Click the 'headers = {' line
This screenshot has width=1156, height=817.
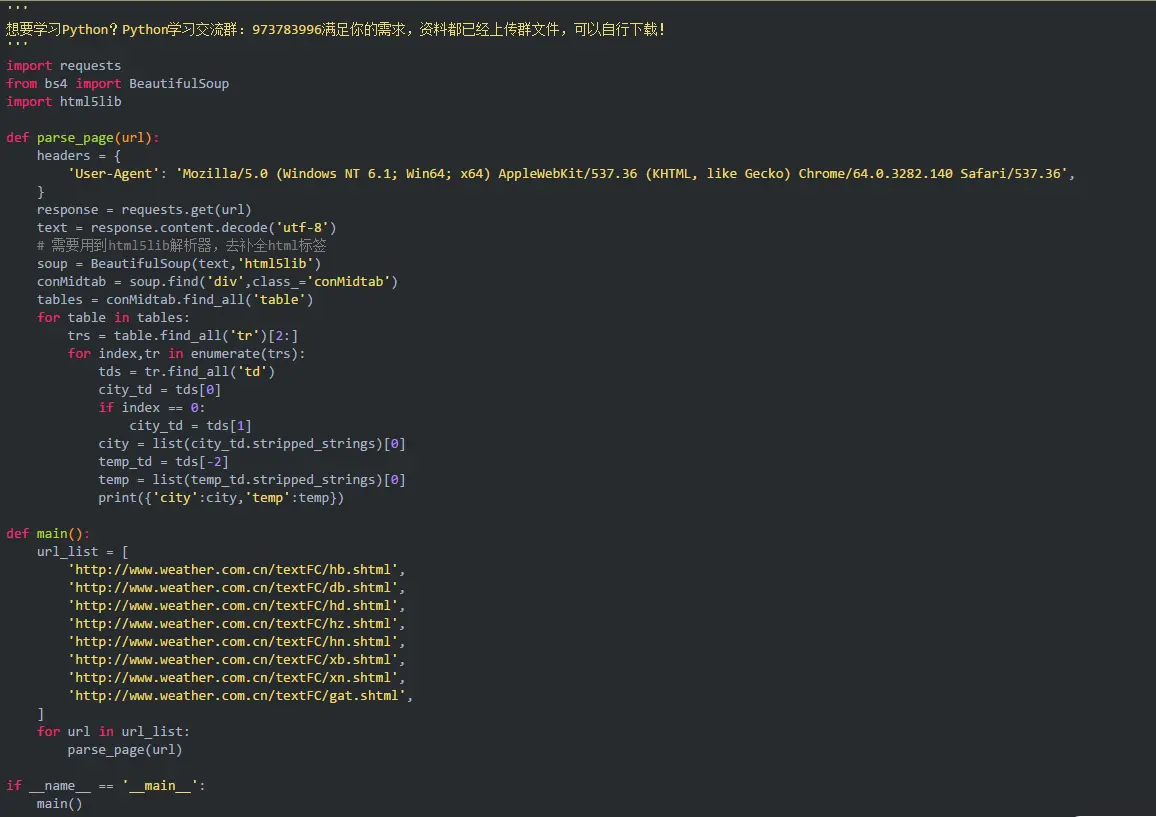[x=79, y=156]
